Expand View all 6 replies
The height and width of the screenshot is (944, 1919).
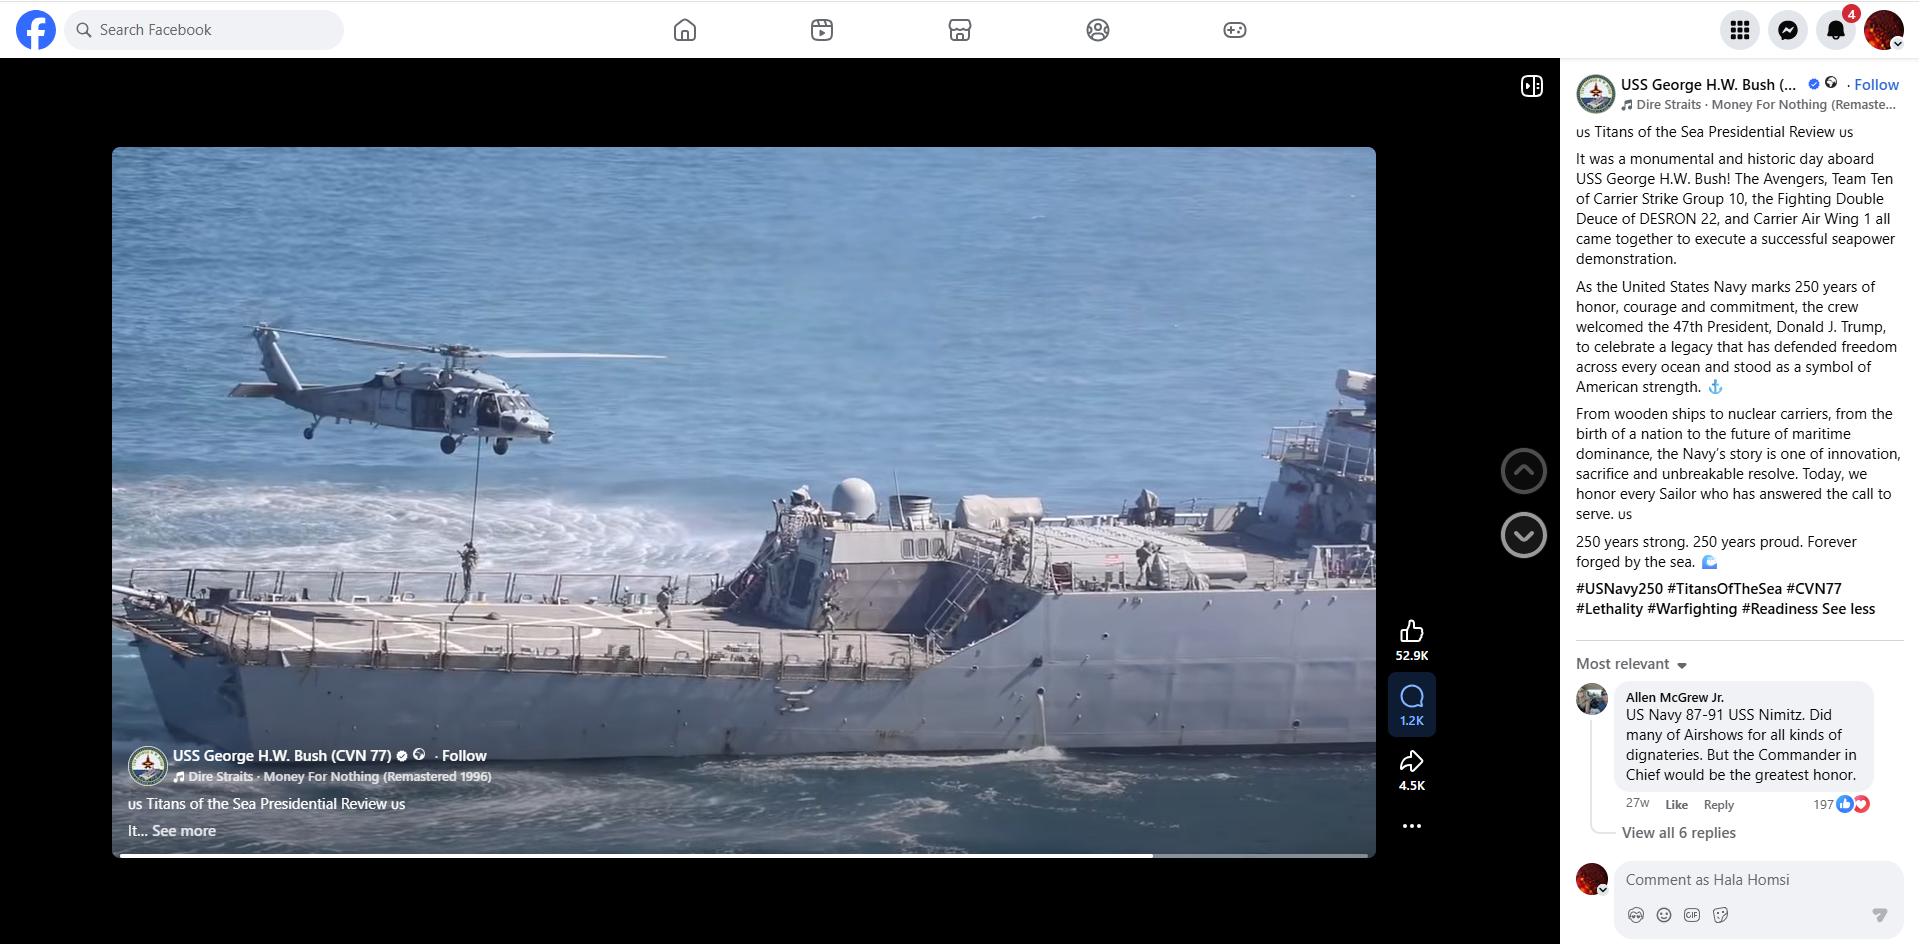(1678, 833)
